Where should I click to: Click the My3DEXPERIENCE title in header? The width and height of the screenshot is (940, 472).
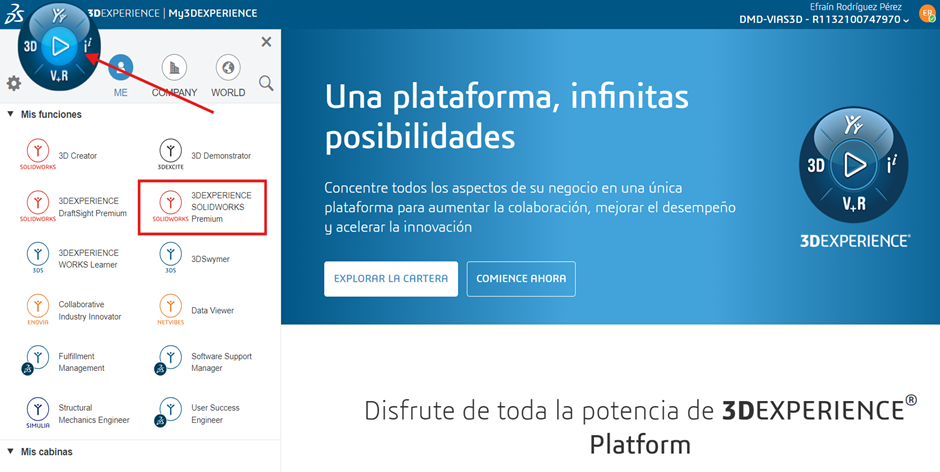[x=213, y=13]
